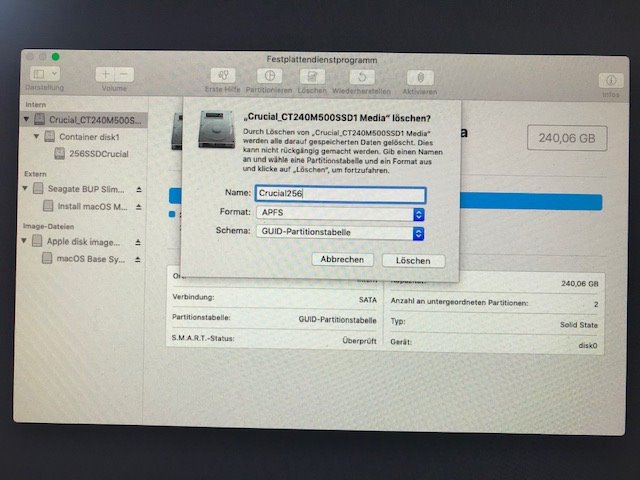The height and width of the screenshot is (480, 640).
Task: Open the Schema dropdown GUID-Partitionstabelle
Action: (340, 233)
